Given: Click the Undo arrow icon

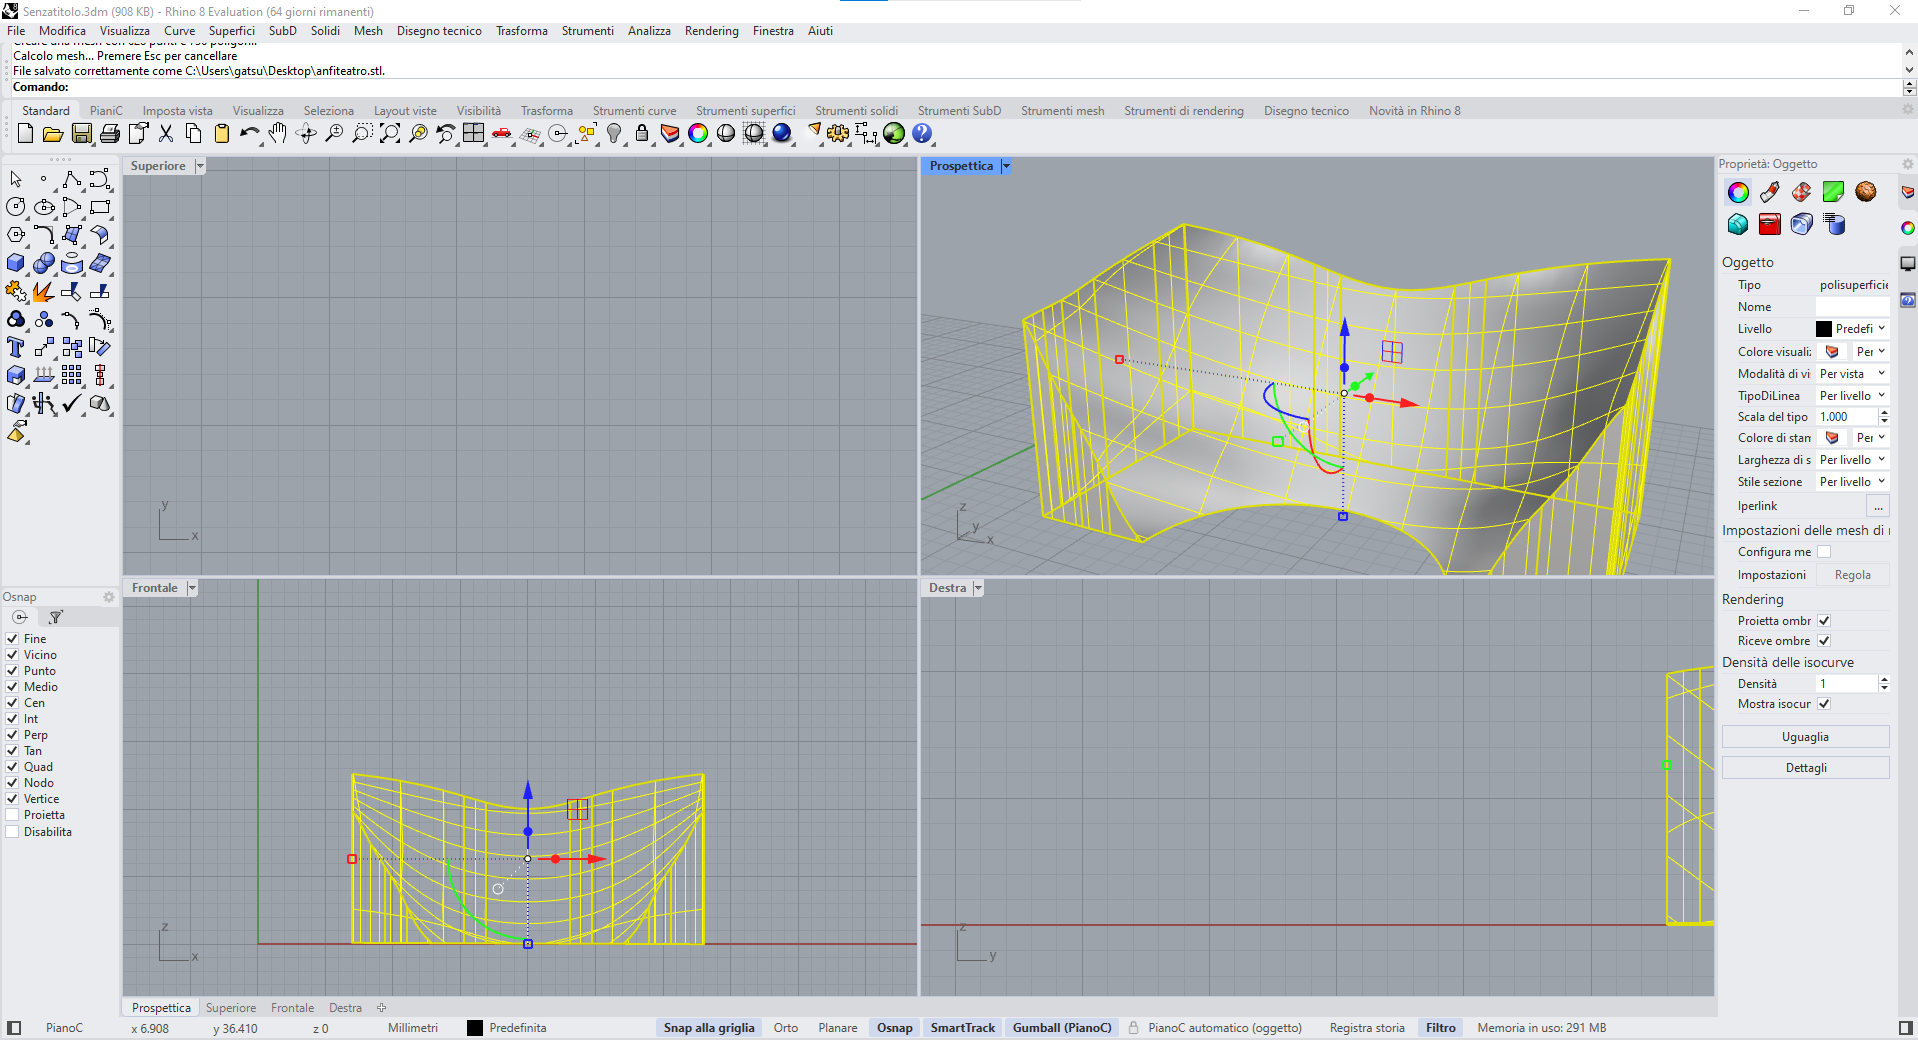Looking at the screenshot, I should click(249, 134).
